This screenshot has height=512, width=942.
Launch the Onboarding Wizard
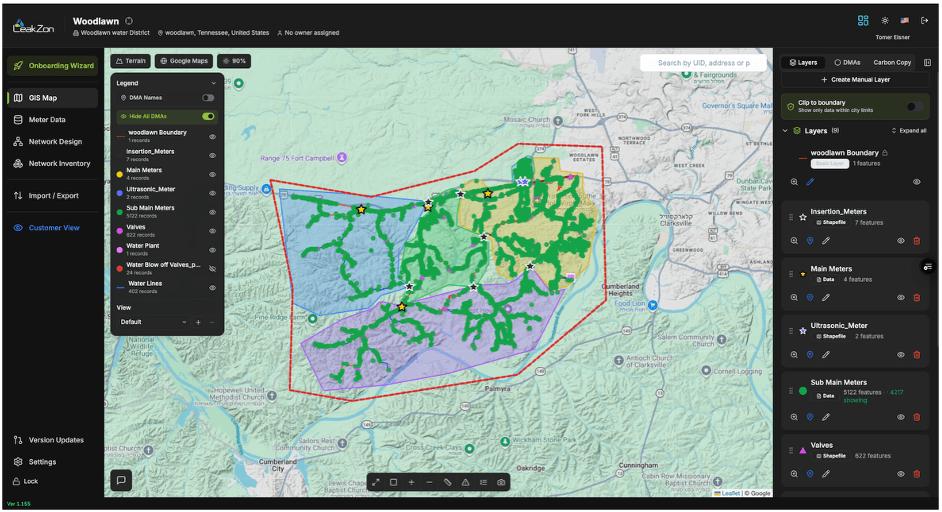pos(53,66)
